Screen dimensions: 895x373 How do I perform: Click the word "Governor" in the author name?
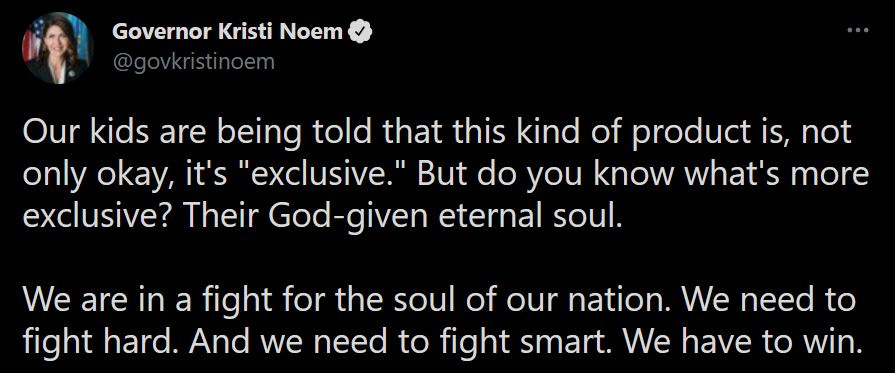(x=161, y=32)
